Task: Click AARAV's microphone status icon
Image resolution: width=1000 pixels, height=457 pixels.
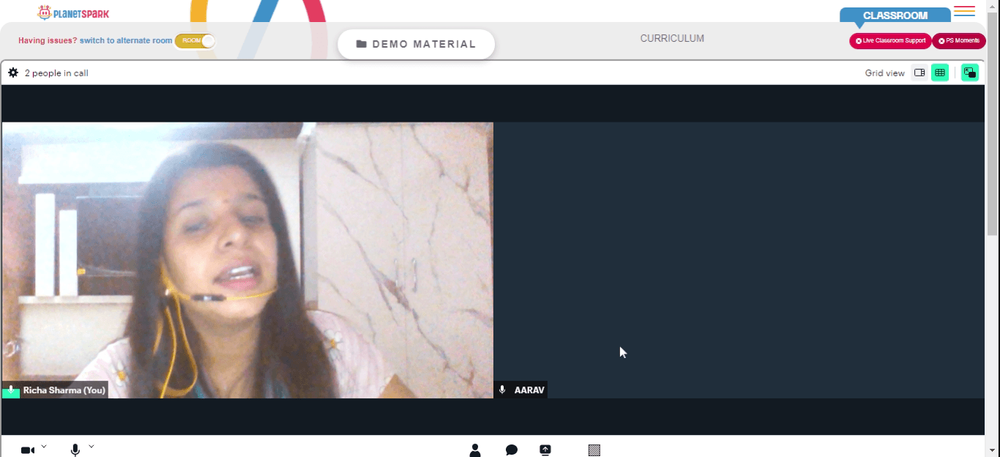Action: (503, 389)
